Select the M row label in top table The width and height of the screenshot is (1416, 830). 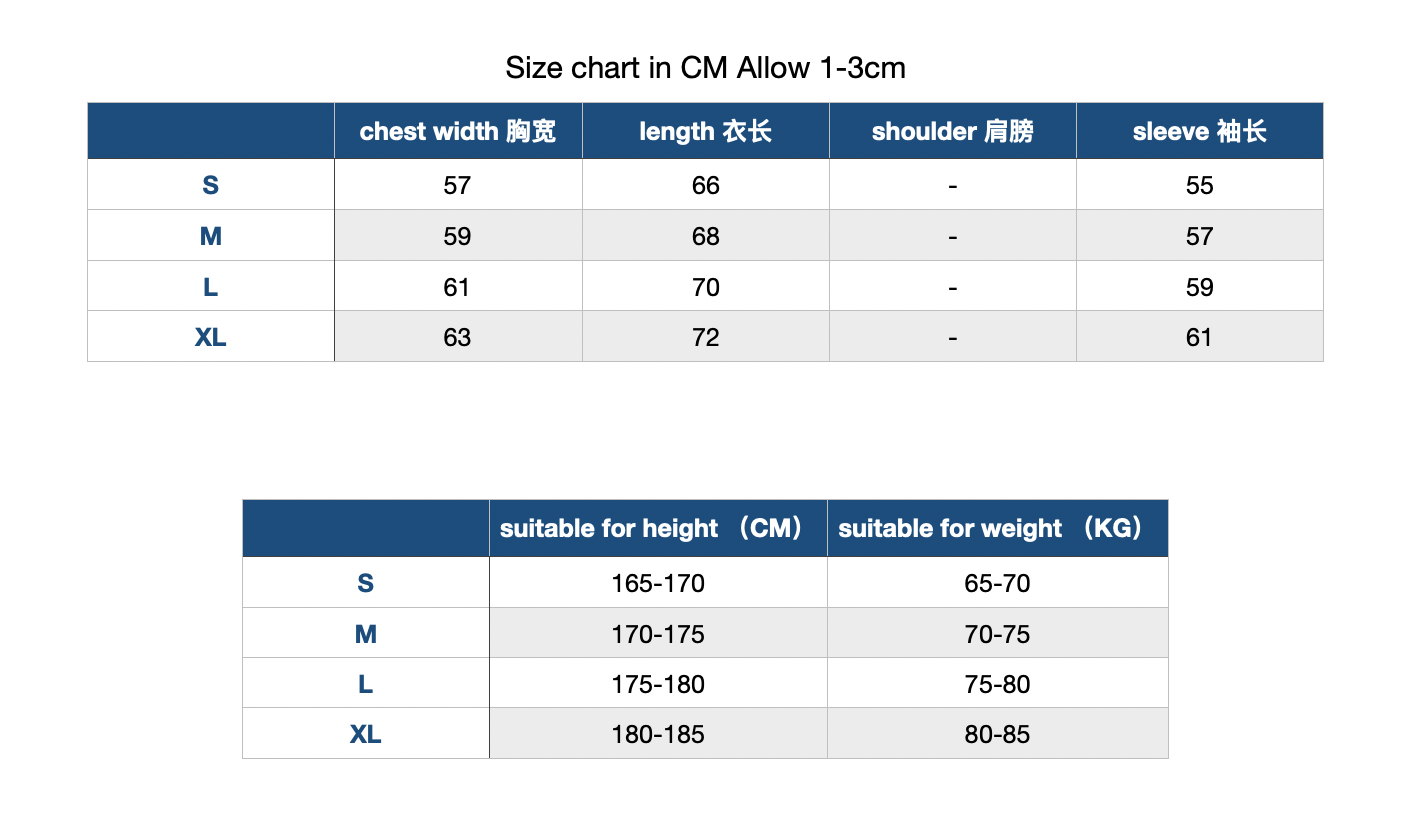(211, 236)
